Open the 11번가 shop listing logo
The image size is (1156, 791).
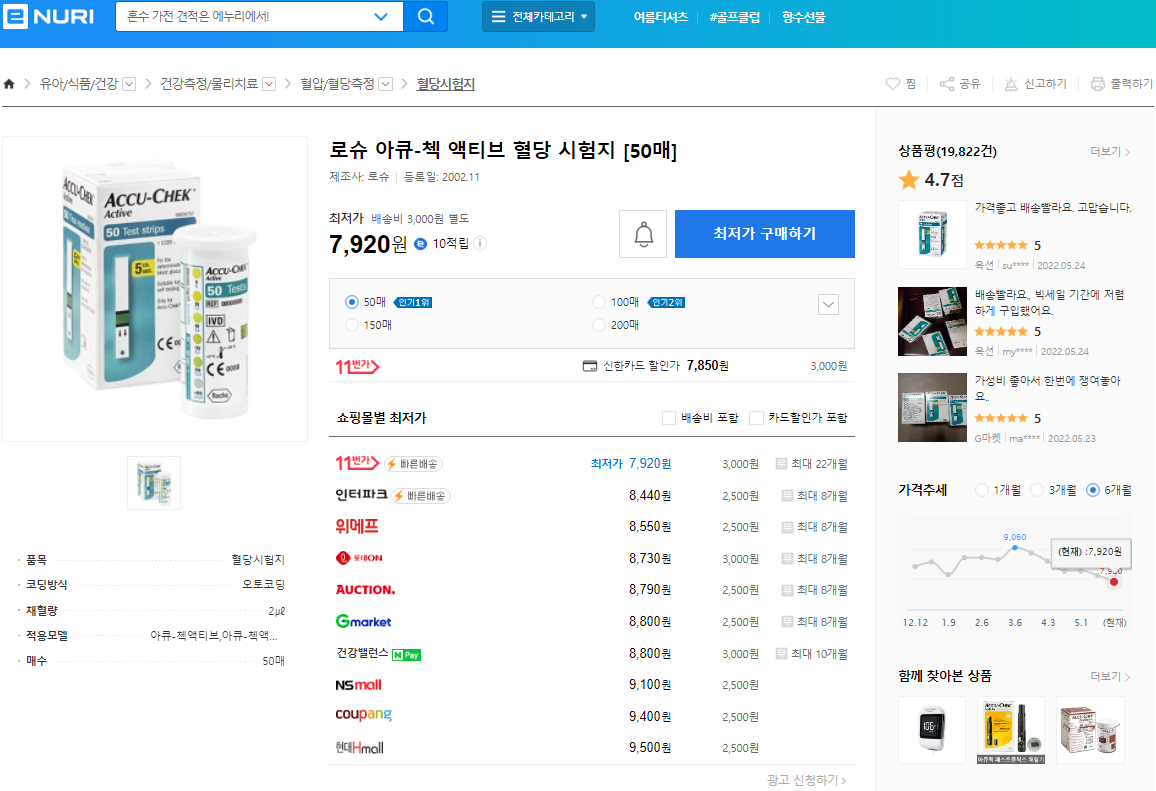[x=358, y=463]
